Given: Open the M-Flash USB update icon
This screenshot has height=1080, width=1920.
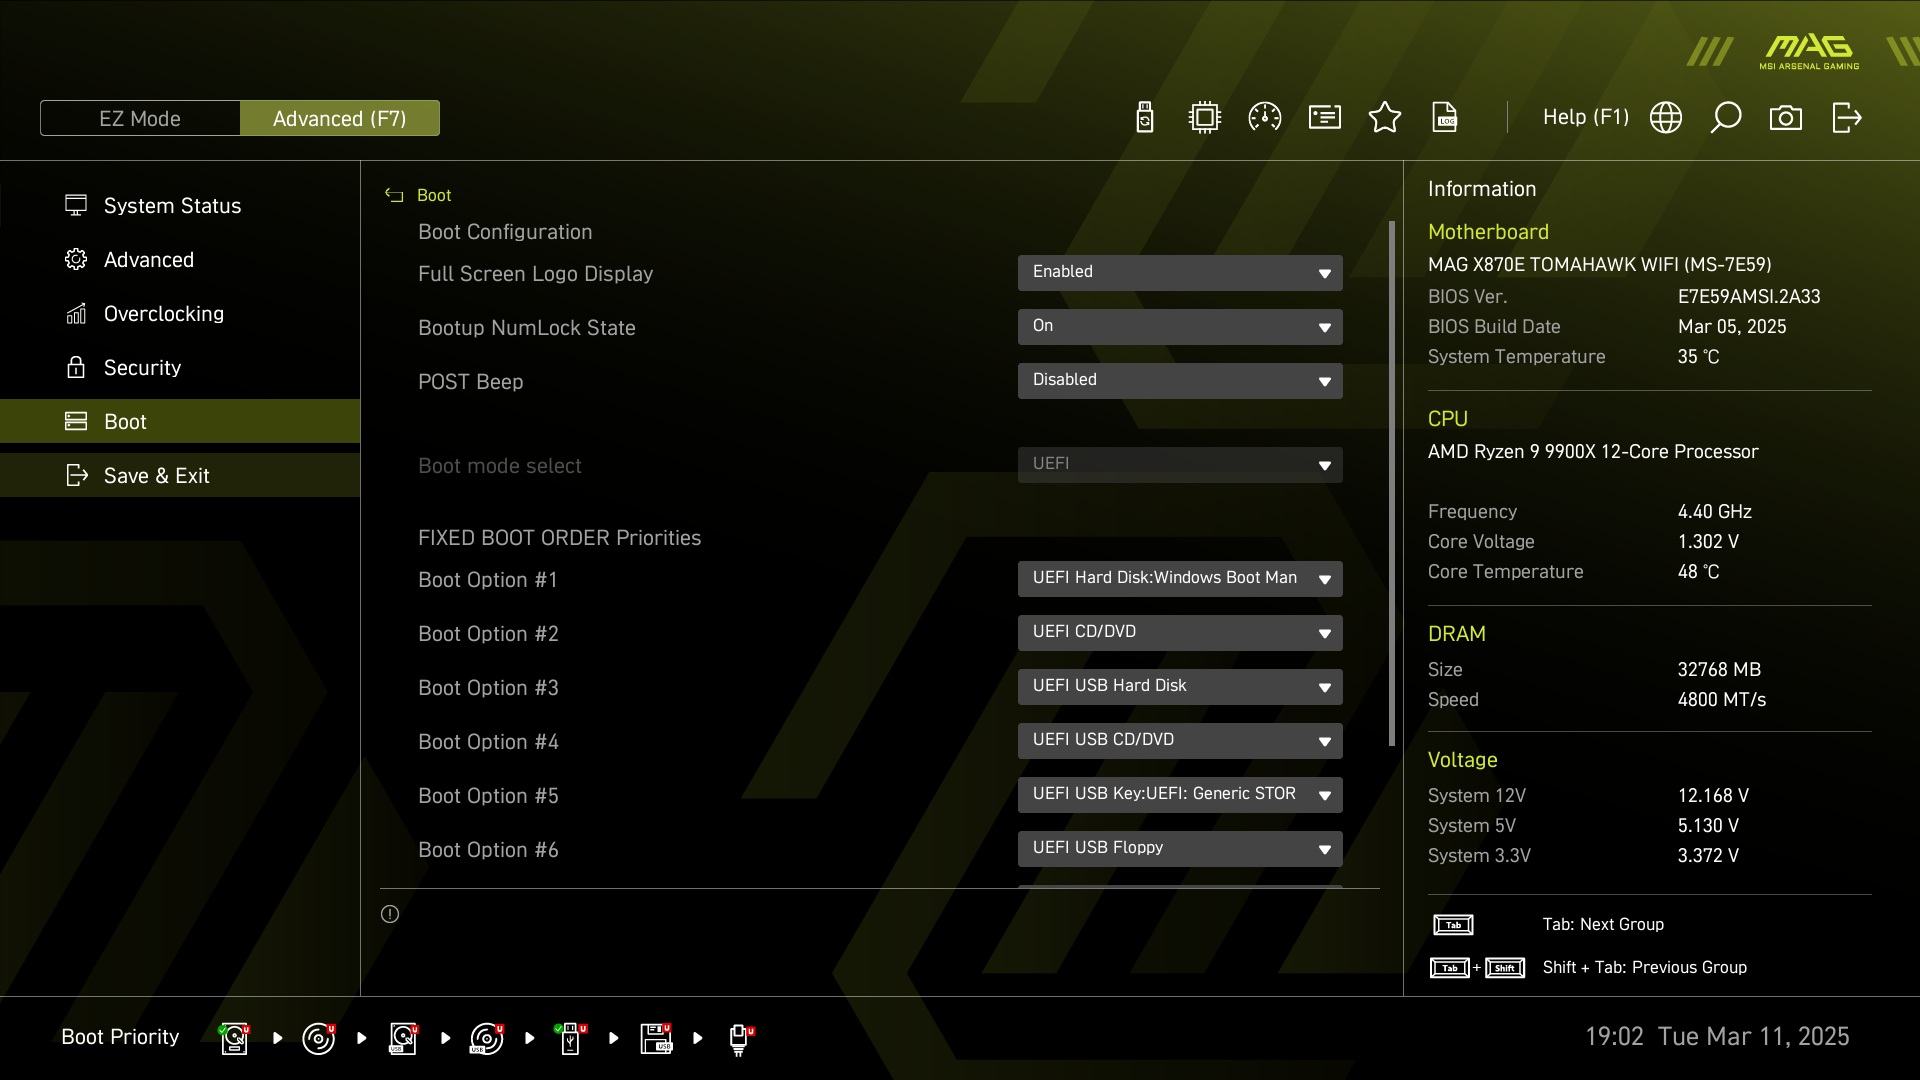Looking at the screenshot, I should click(x=1145, y=118).
